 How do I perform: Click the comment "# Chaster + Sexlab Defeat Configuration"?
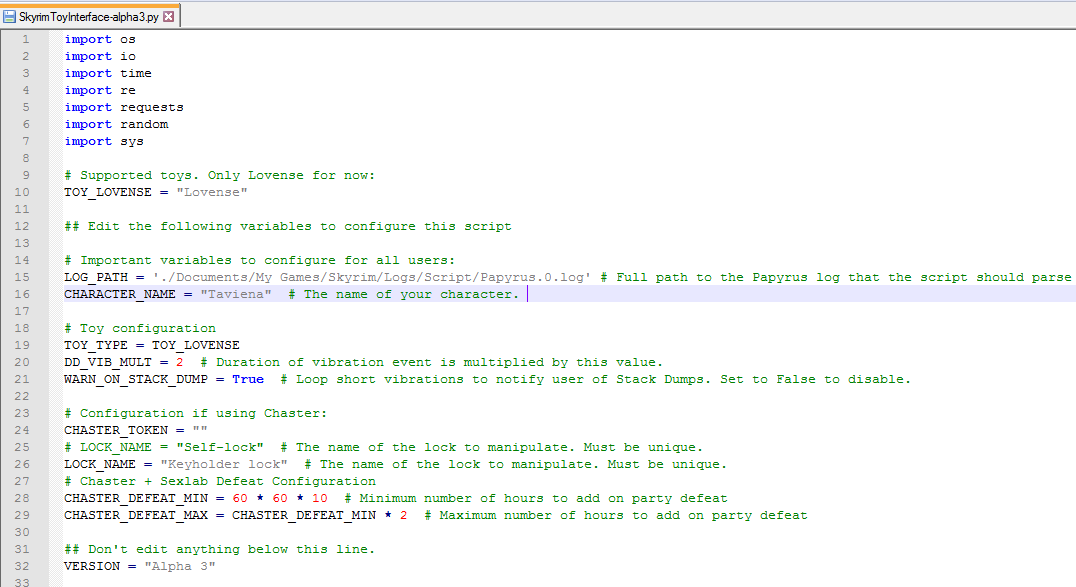(x=220, y=481)
